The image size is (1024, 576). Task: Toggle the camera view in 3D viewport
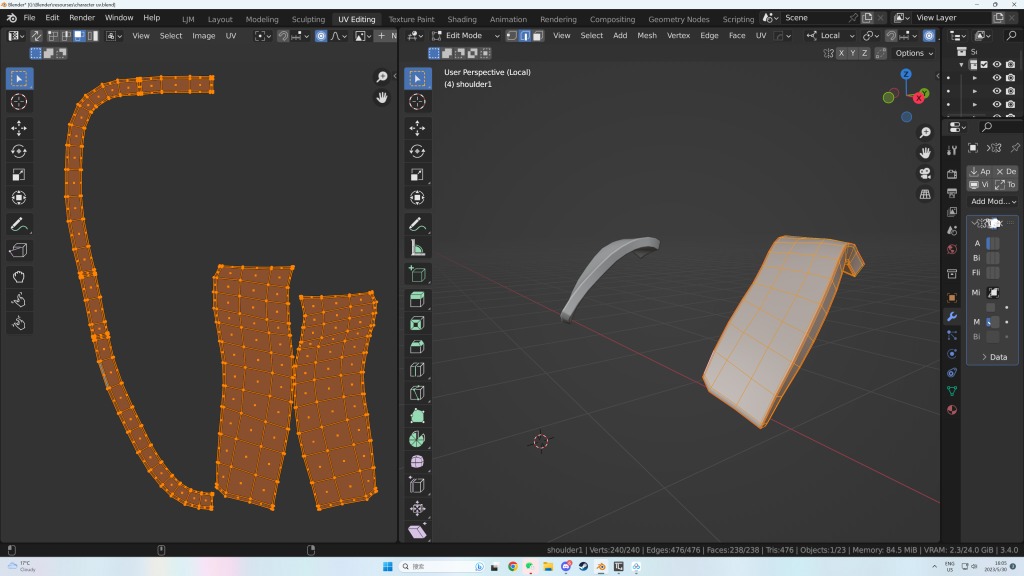[925, 173]
